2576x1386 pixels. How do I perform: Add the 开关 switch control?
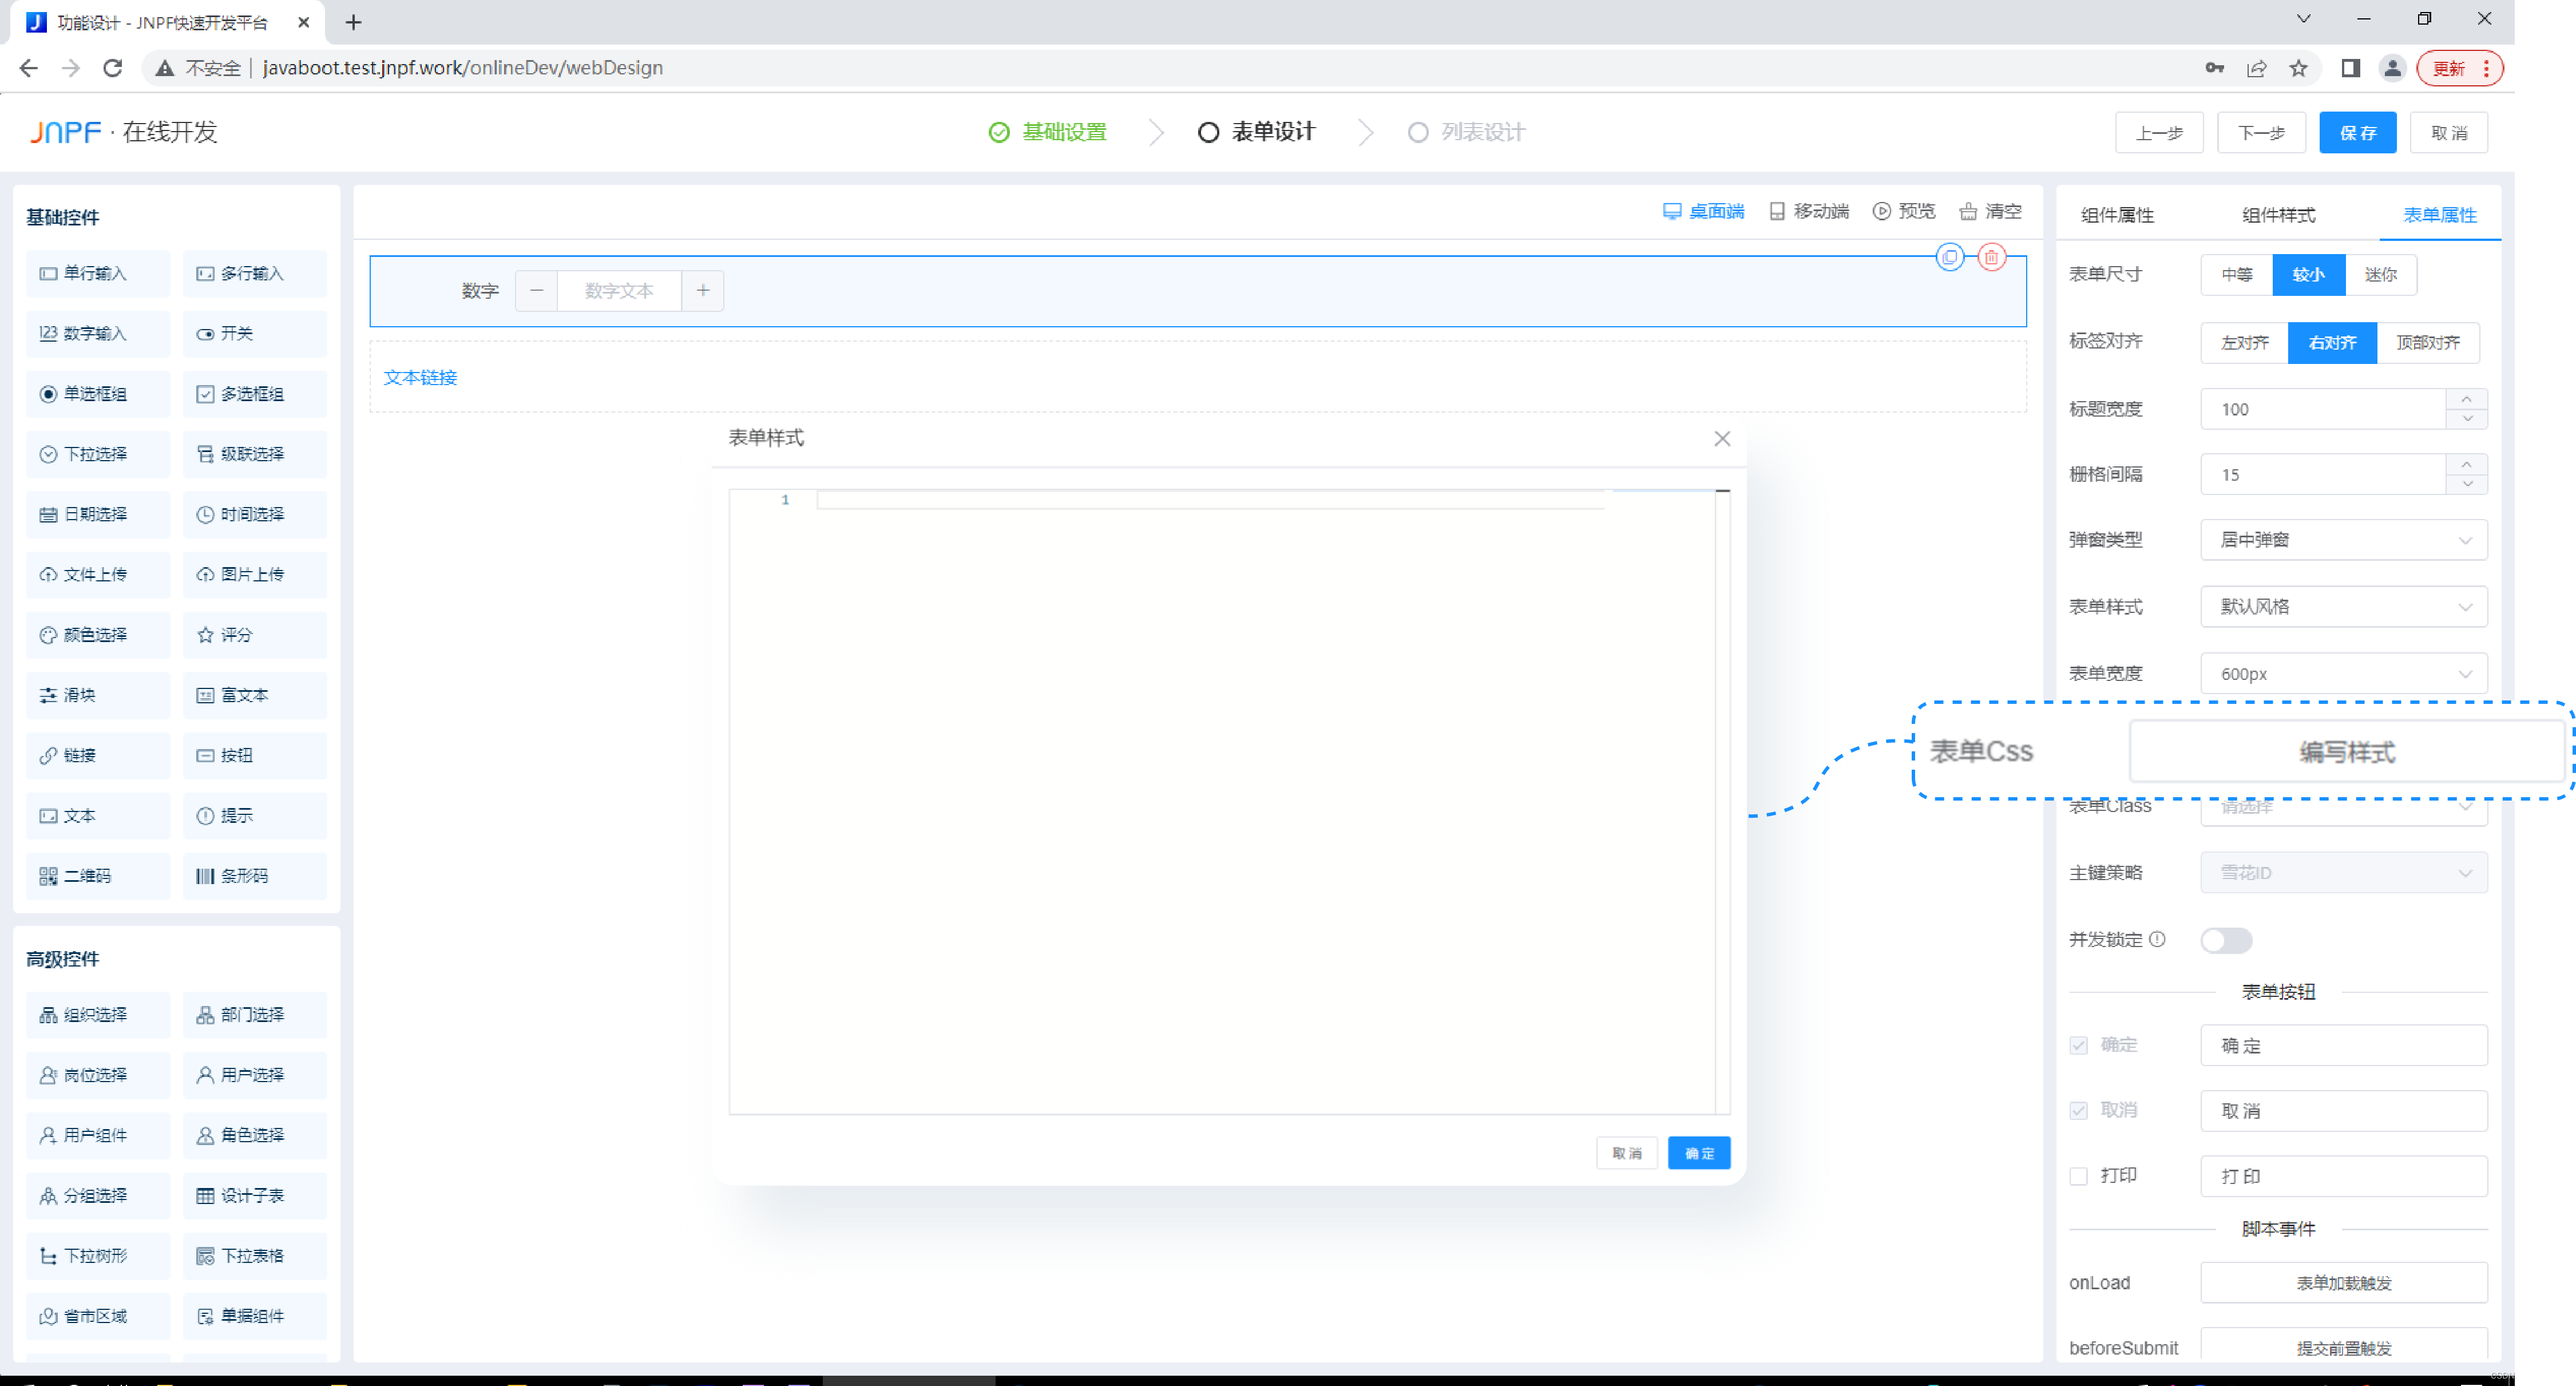255,334
